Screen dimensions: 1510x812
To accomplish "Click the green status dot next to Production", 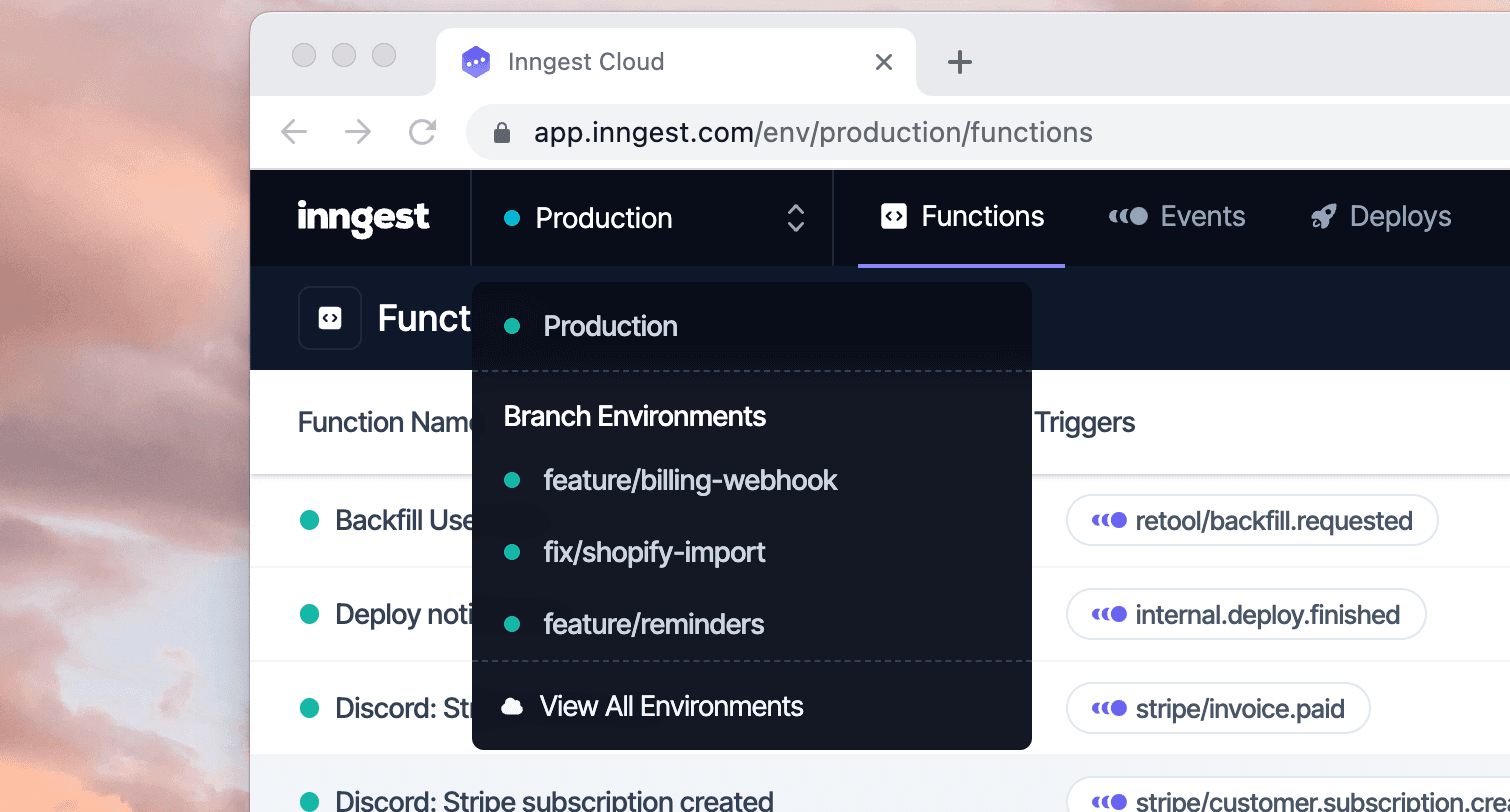I will click(514, 325).
